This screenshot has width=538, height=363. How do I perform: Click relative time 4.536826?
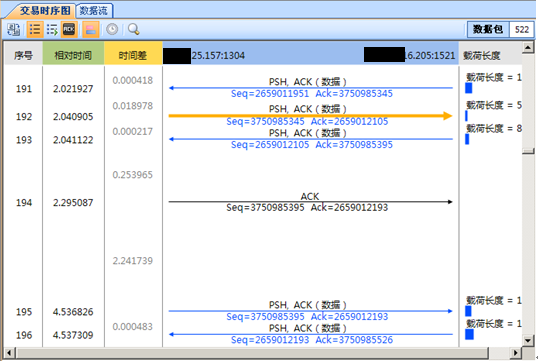73,312
